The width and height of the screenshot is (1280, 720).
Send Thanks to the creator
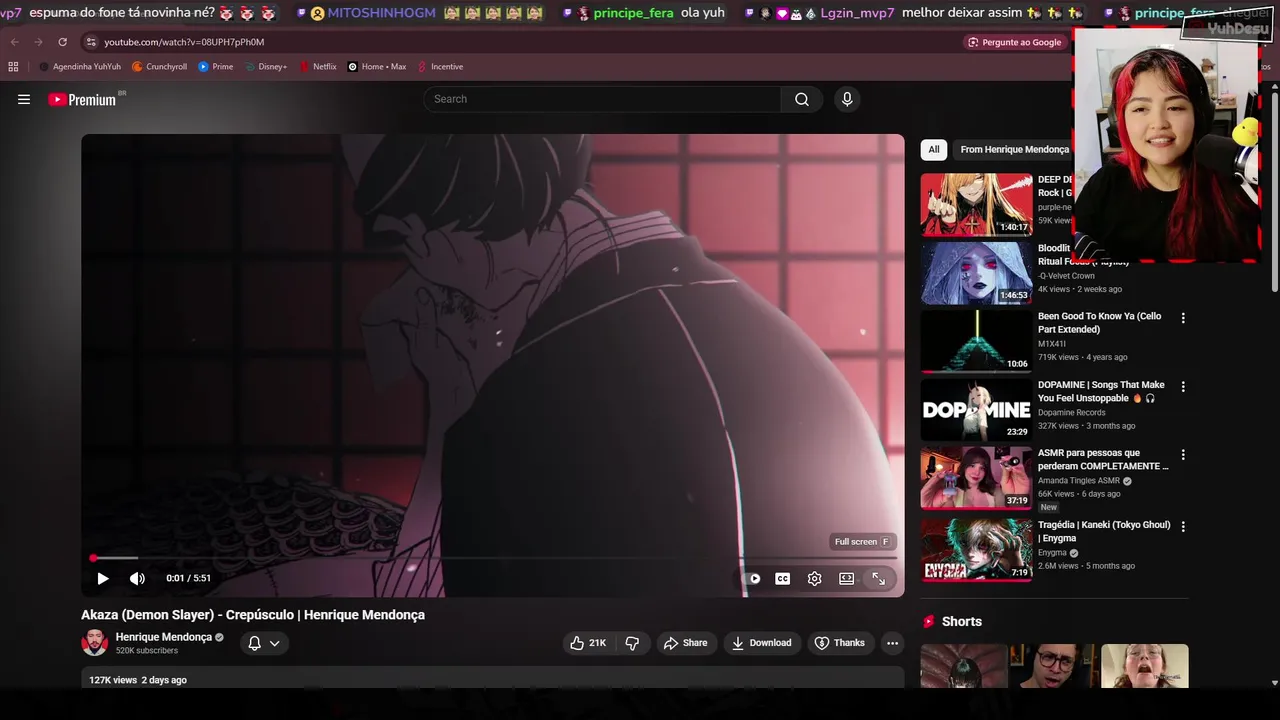click(x=840, y=643)
